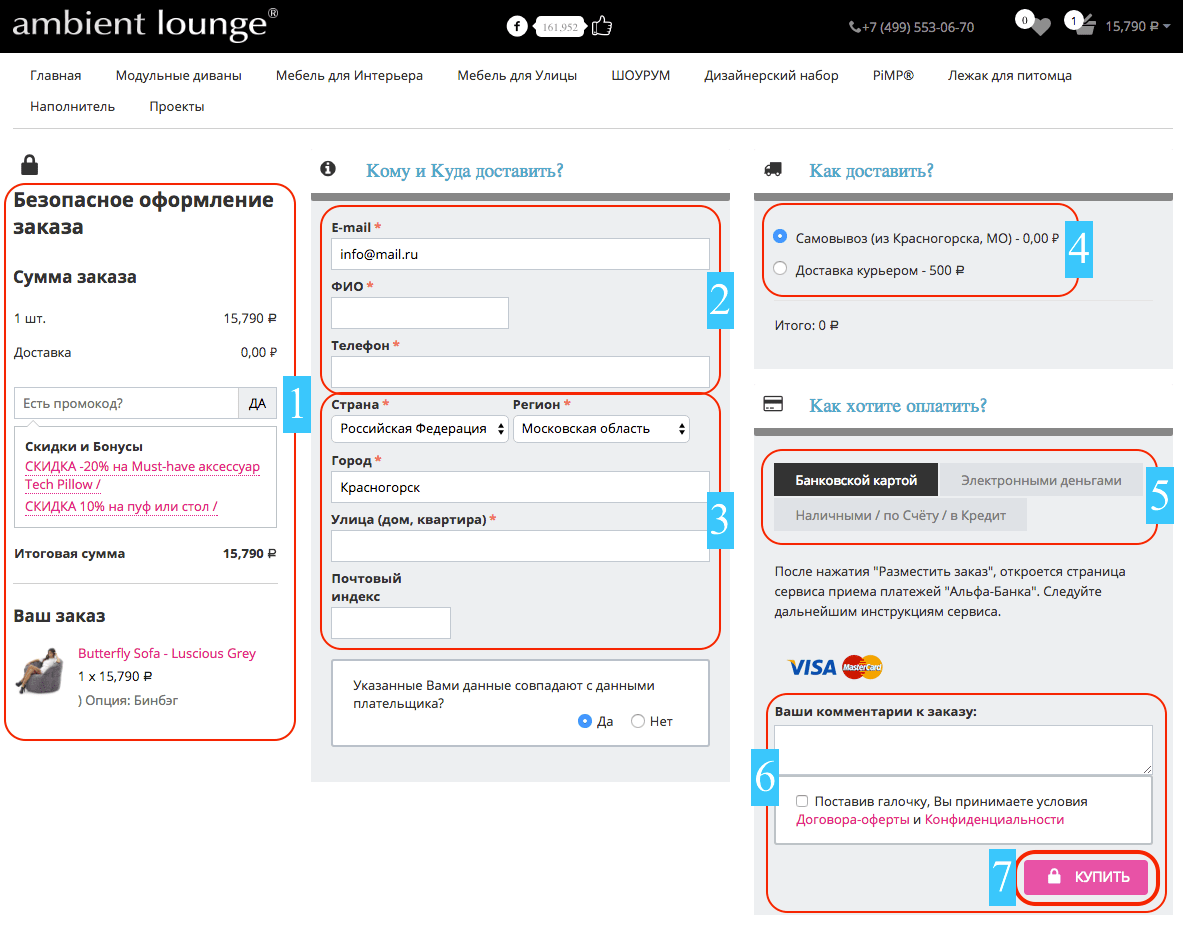
Task: Open the shopping cart basket icon
Action: [1086, 27]
